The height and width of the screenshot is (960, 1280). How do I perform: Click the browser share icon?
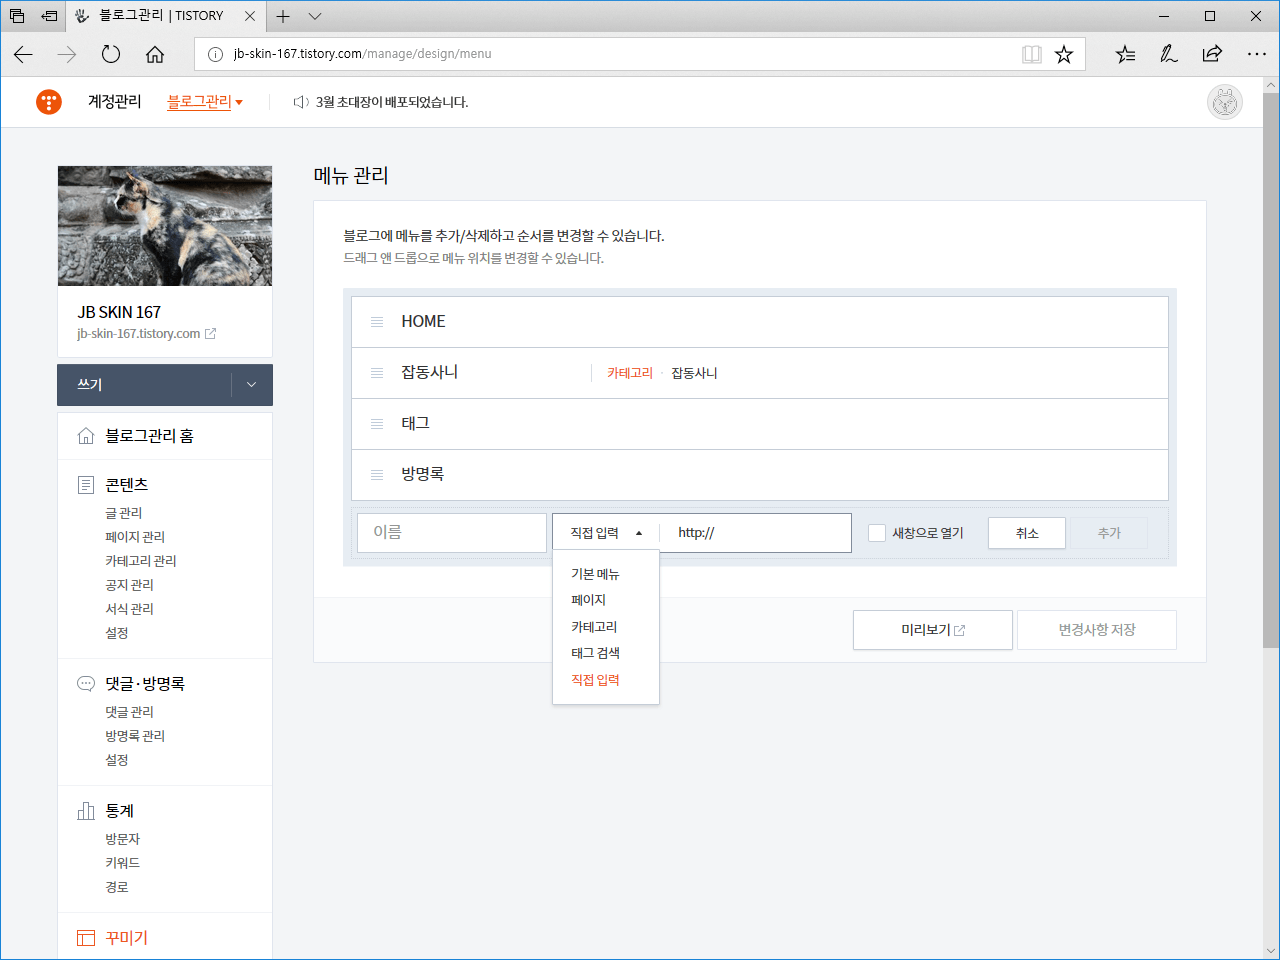[1212, 54]
